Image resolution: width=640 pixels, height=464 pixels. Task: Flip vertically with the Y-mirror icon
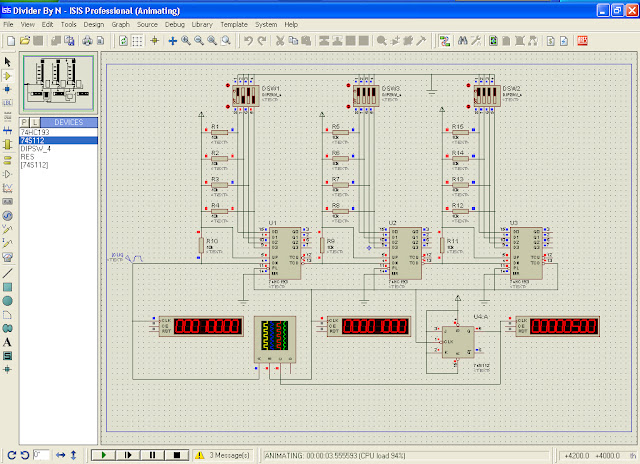coord(73,455)
